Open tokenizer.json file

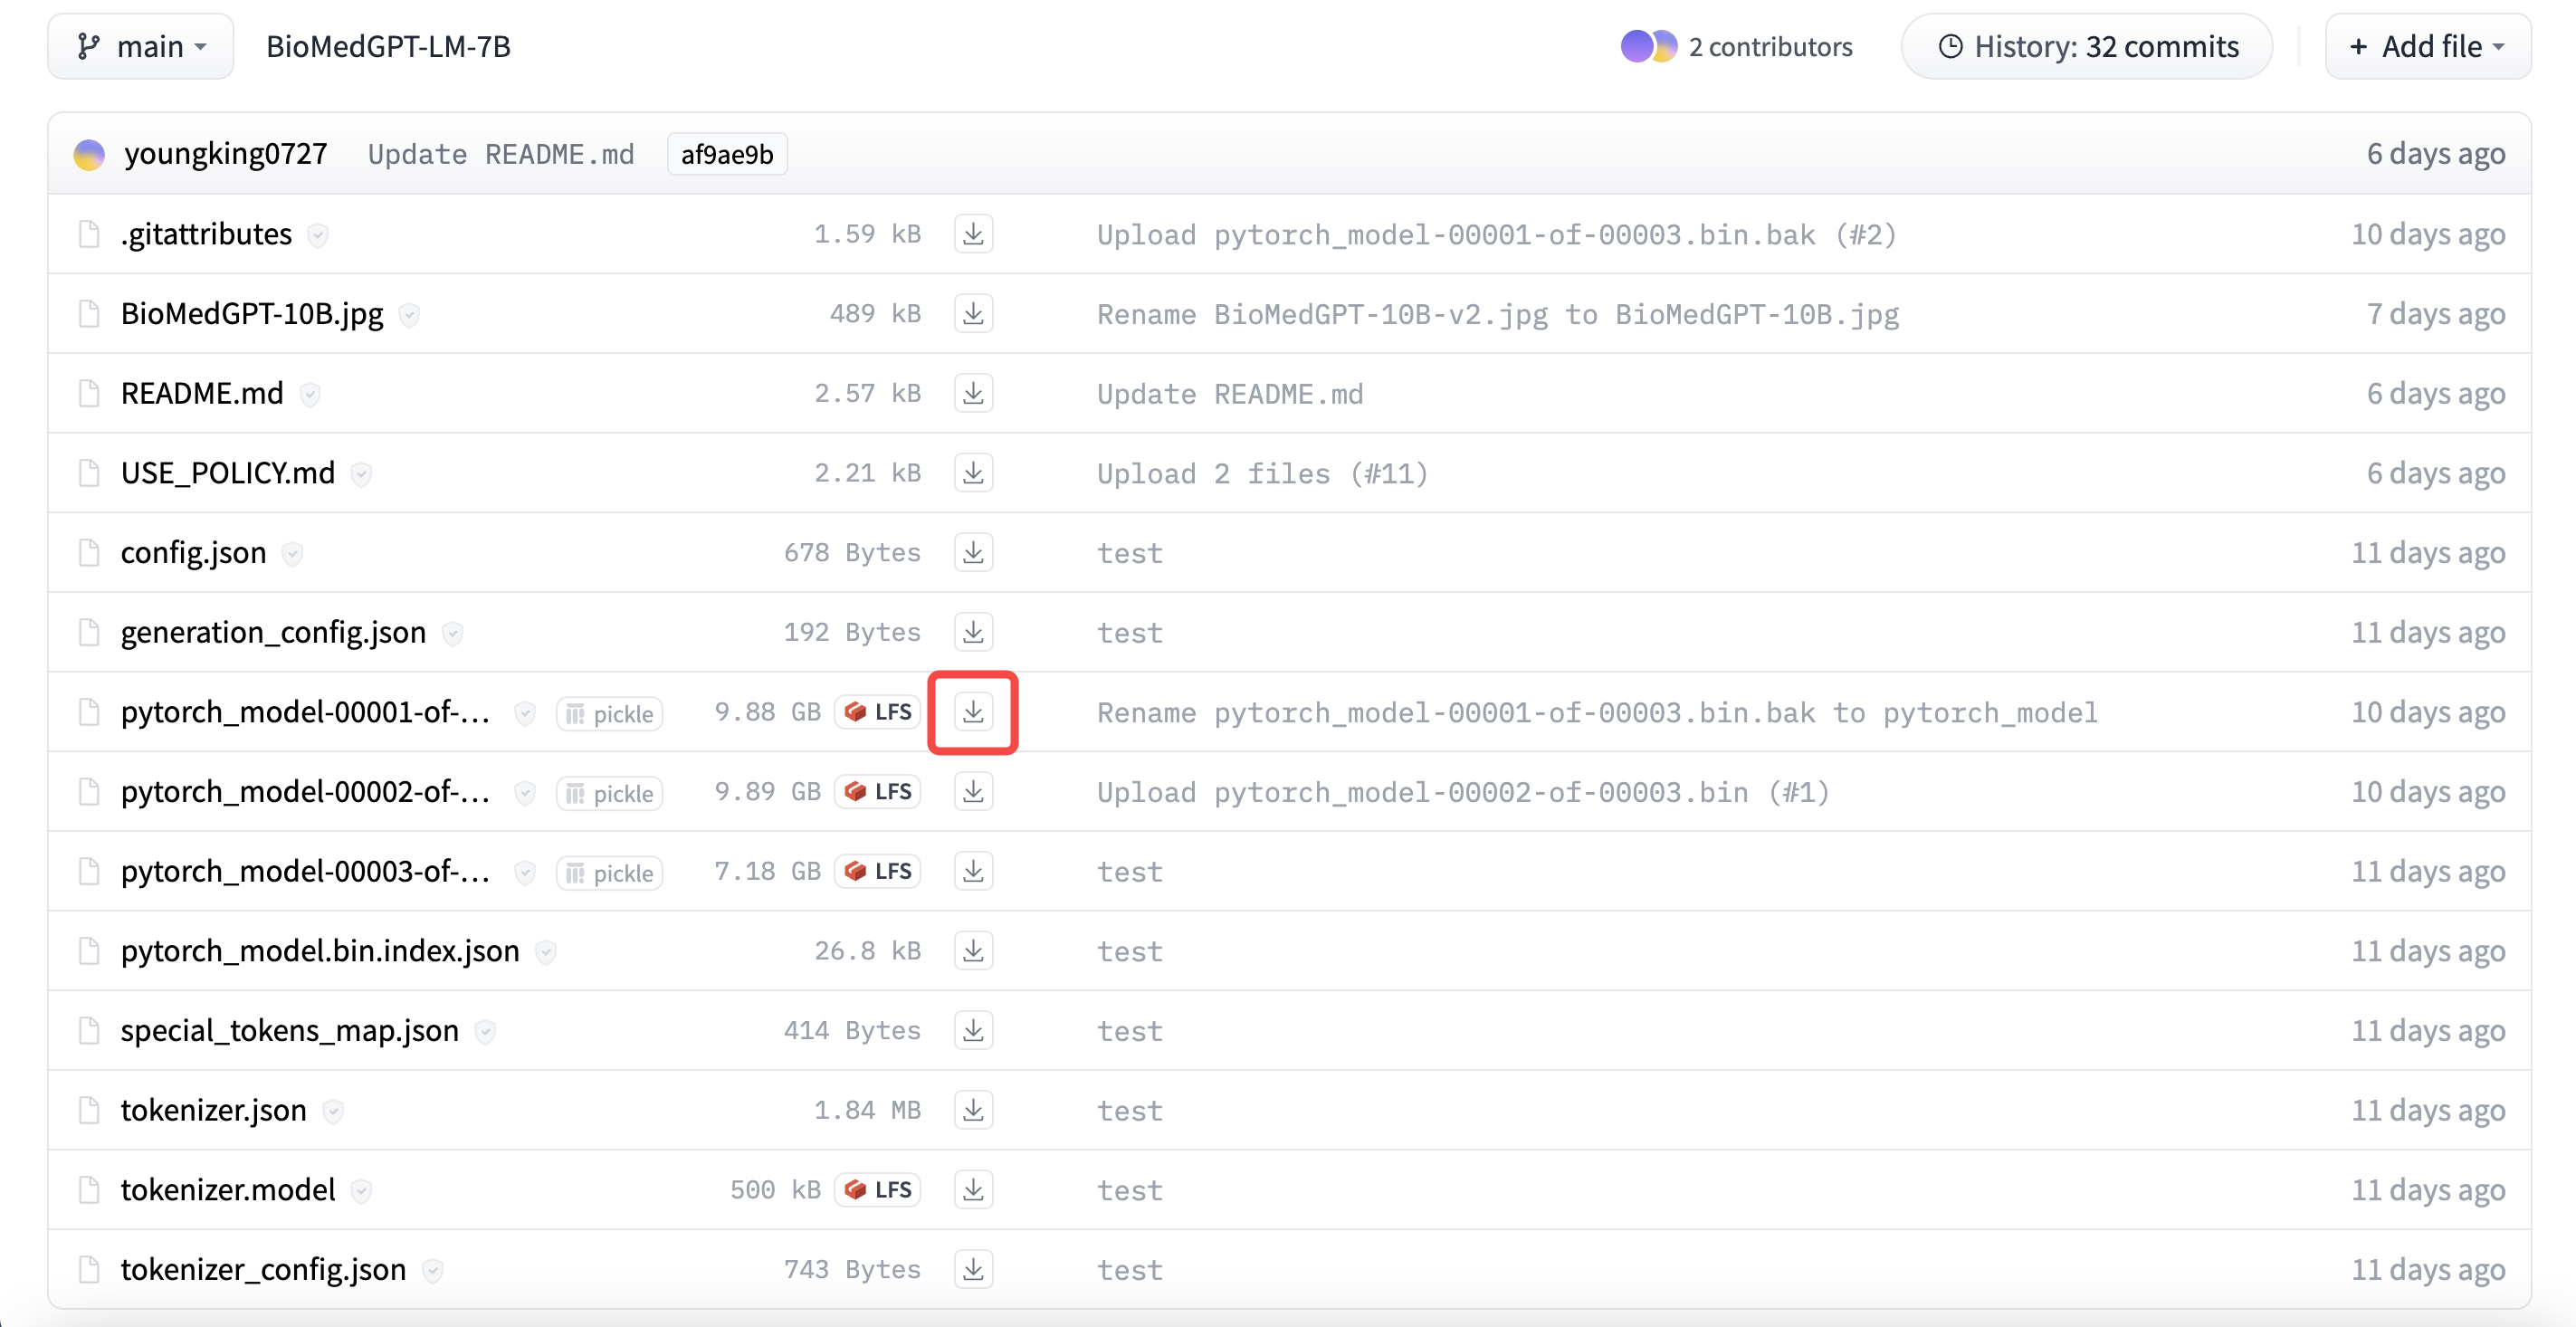point(214,1110)
